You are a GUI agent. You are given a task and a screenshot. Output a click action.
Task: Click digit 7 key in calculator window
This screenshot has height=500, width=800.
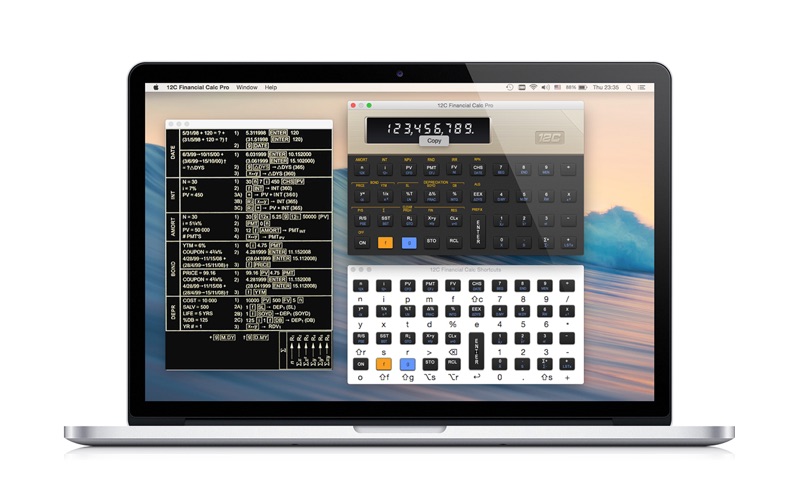click(x=501, y=169)
